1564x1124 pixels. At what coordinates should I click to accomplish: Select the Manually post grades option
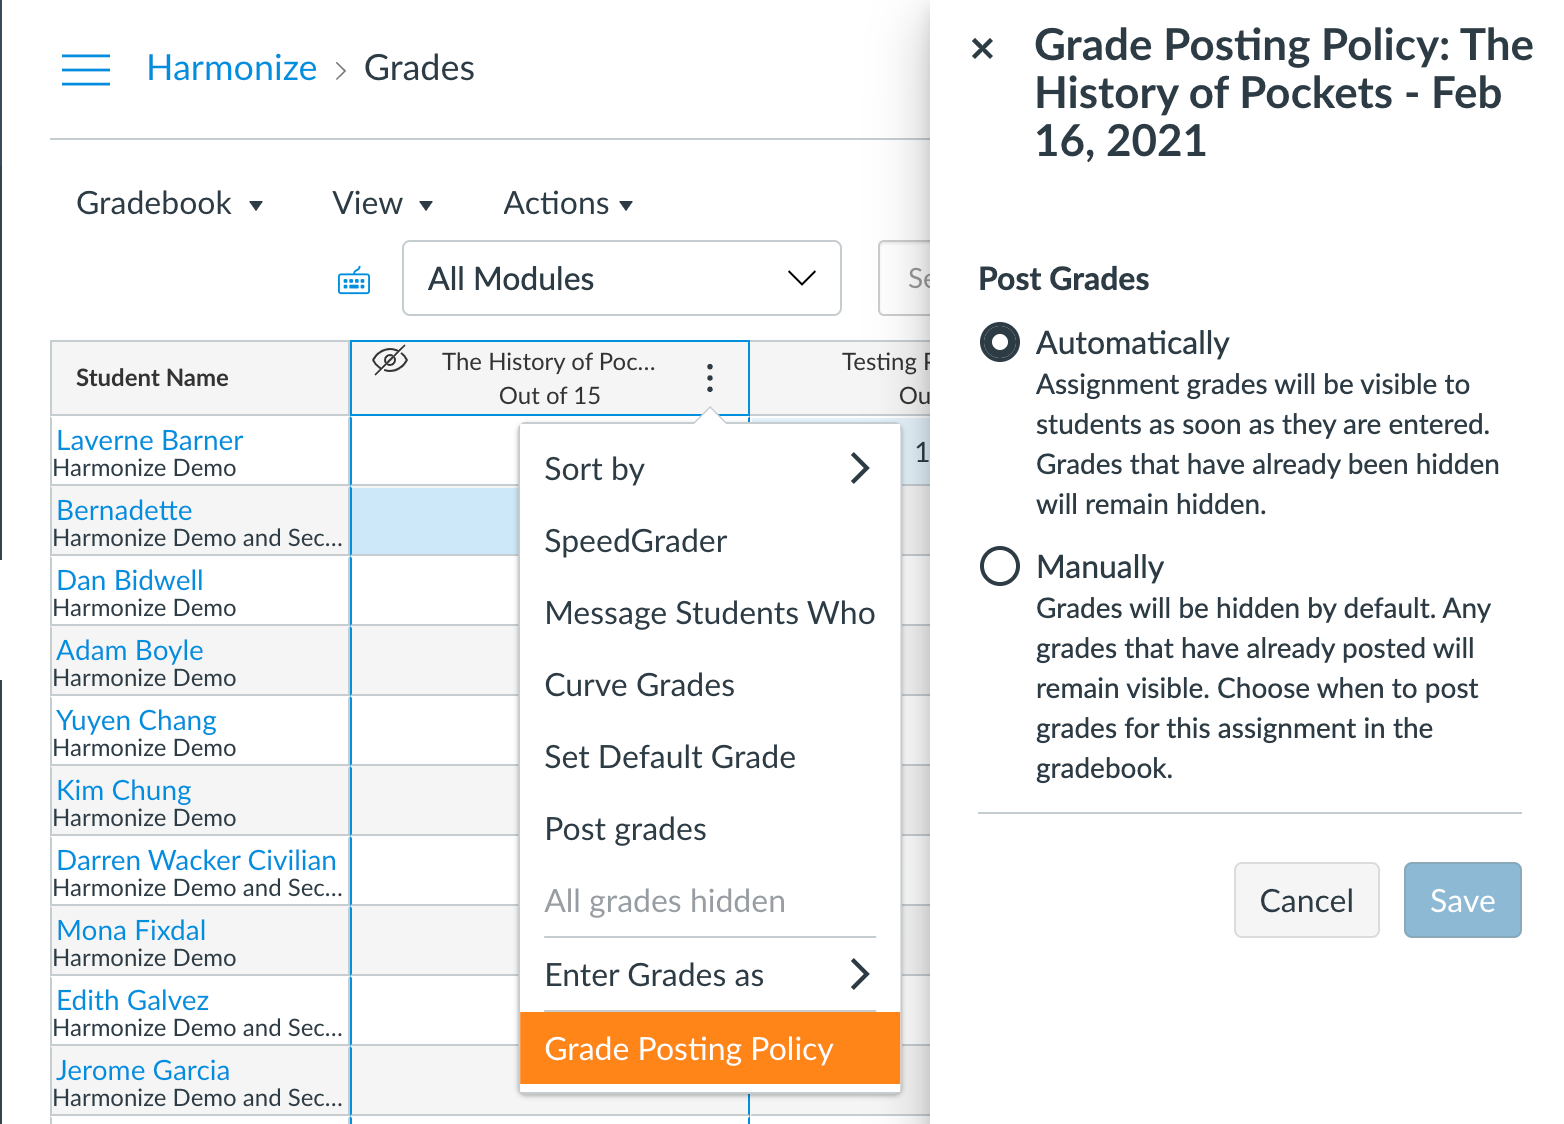[1000, 566]
